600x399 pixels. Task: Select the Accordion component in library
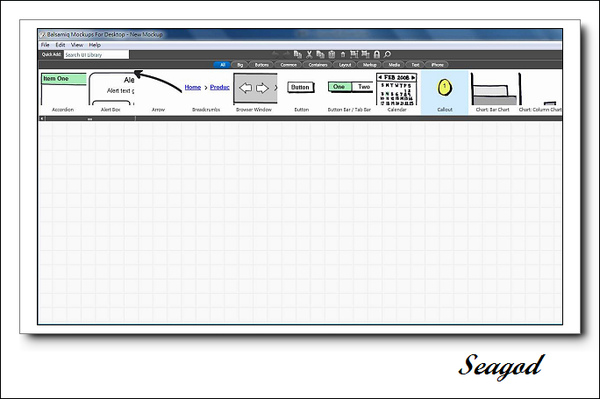(x=63, y=92)
